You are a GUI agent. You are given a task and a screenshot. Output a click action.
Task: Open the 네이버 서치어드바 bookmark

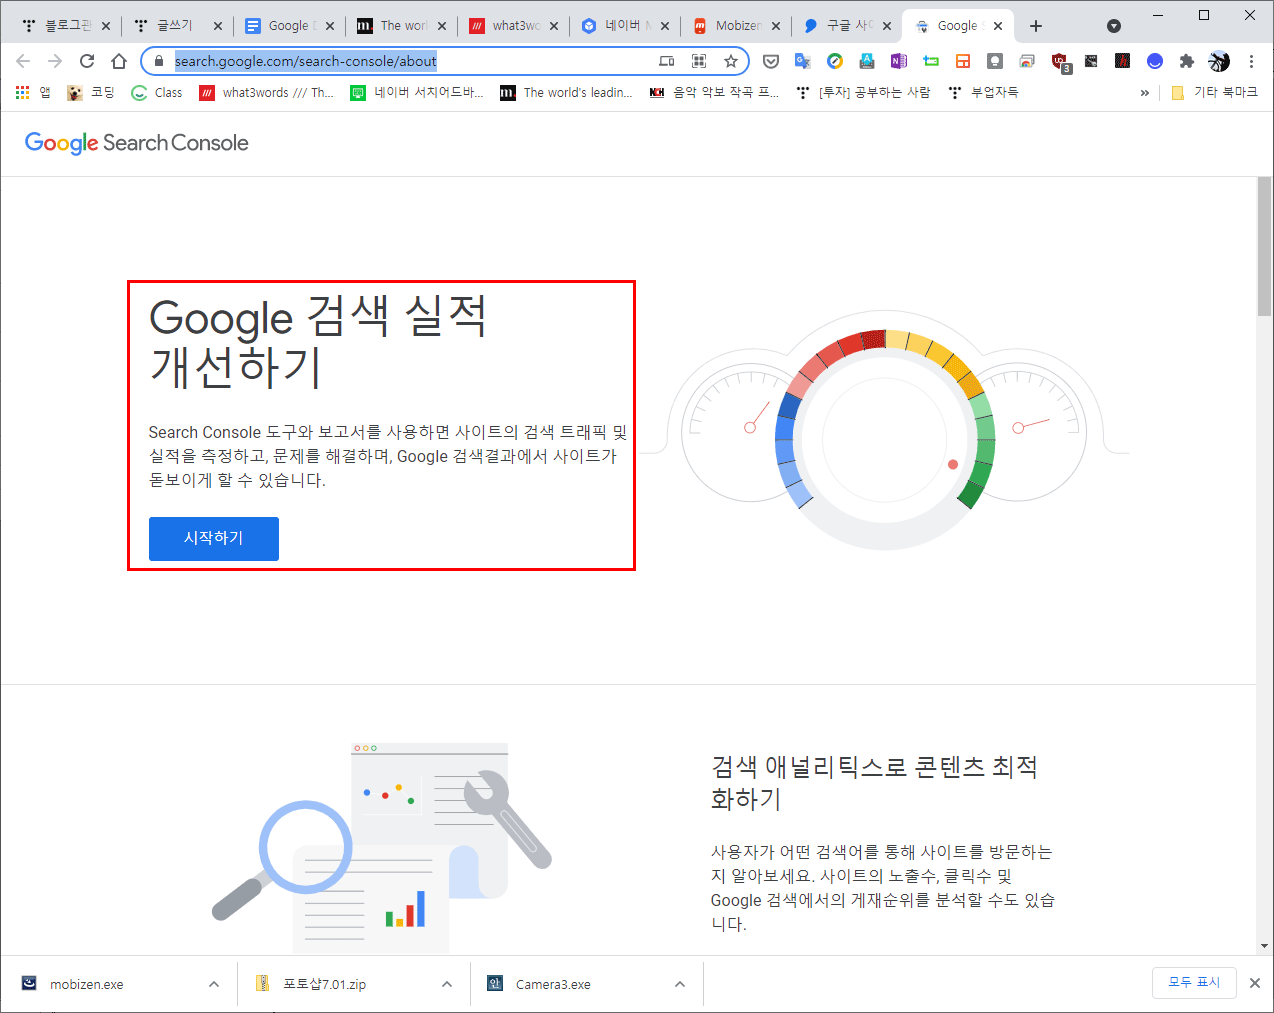pyautogui.click(x=417, y=92)
